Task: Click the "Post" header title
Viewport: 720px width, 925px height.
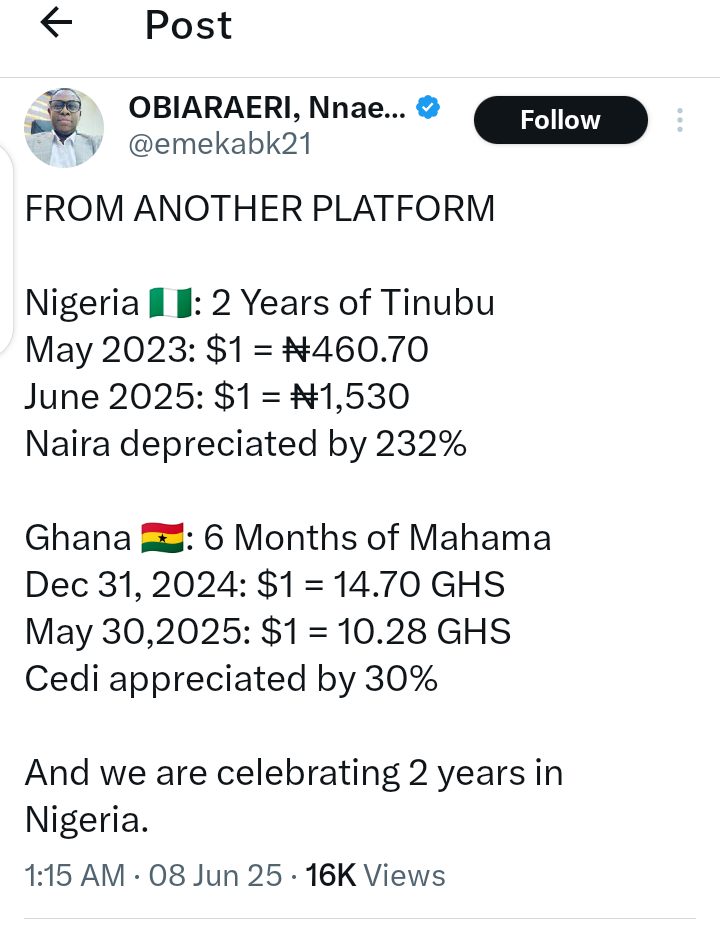Action: (188, 25)
